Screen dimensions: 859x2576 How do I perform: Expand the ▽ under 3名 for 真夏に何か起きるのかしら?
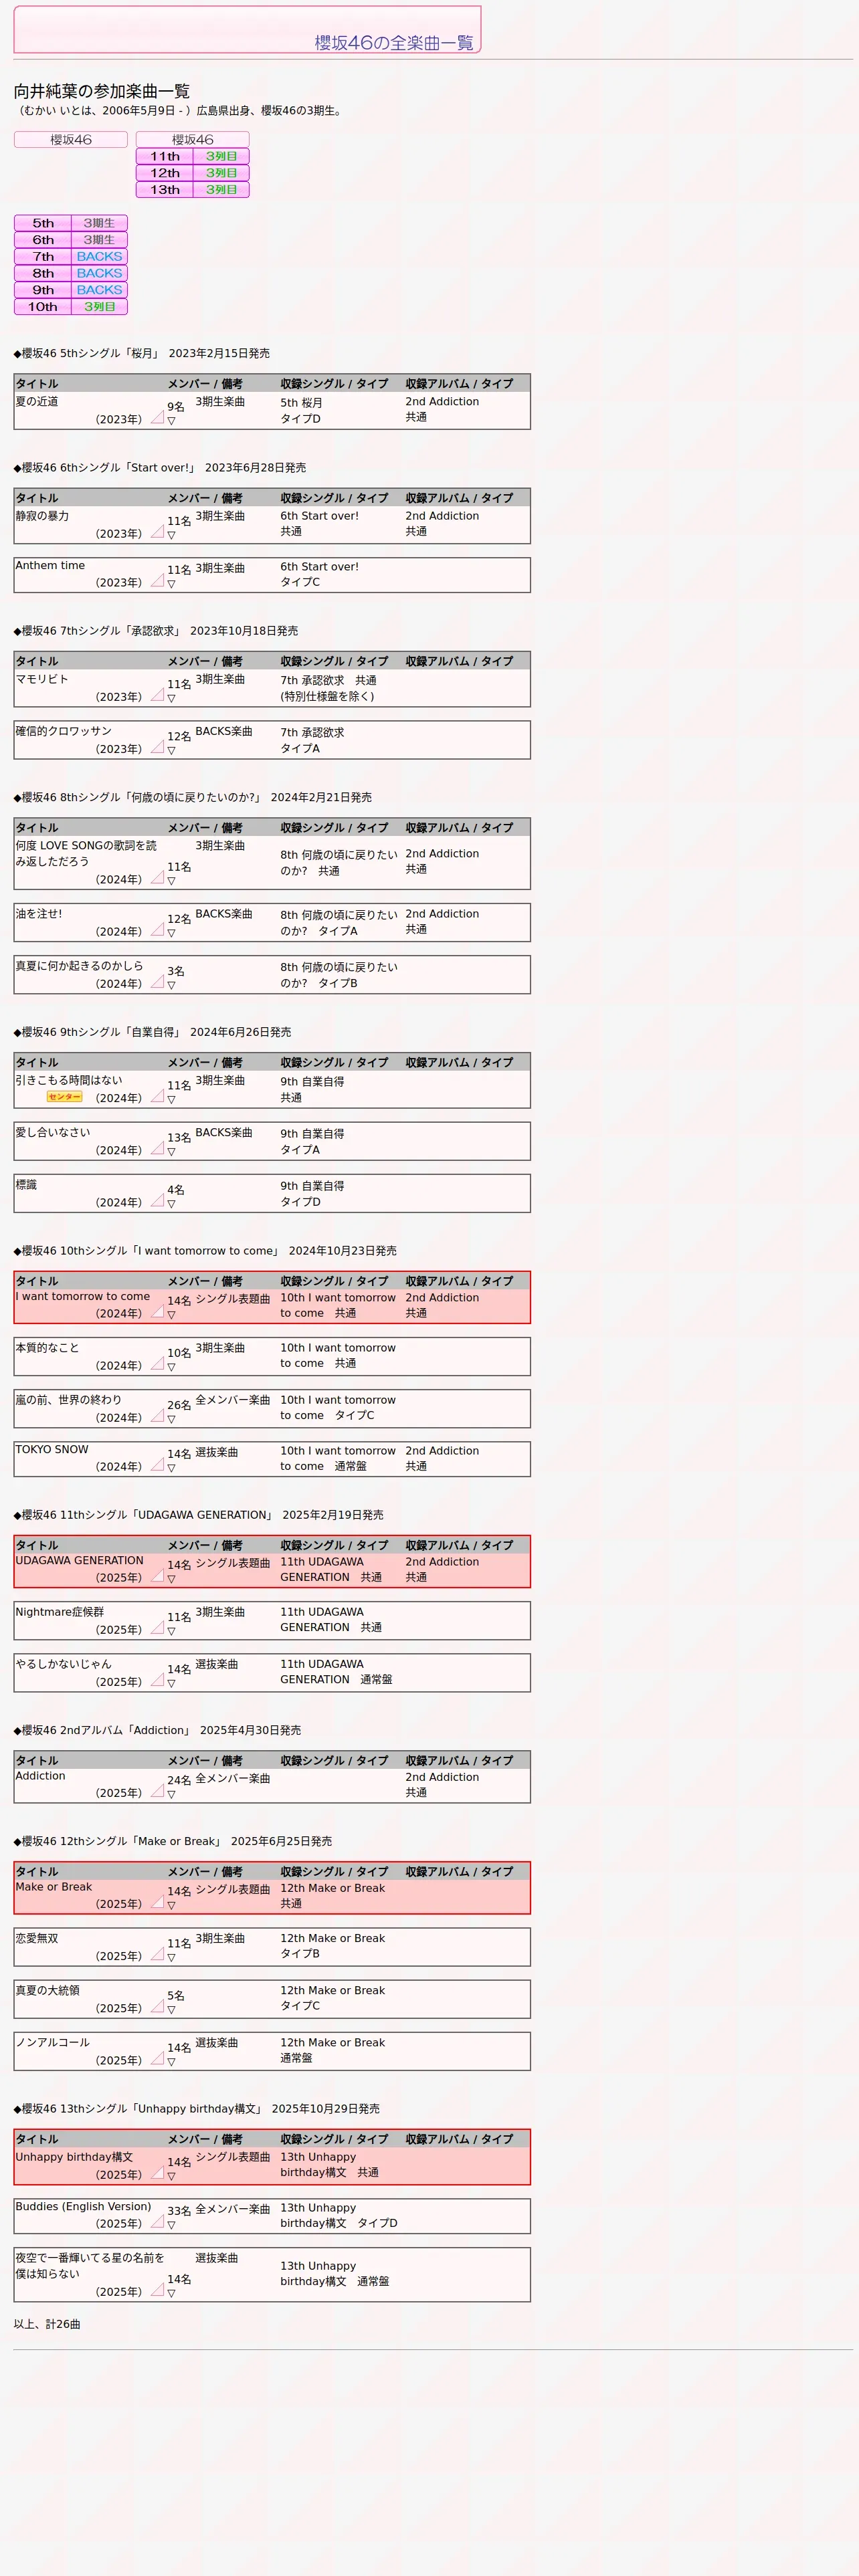point(171,985)
